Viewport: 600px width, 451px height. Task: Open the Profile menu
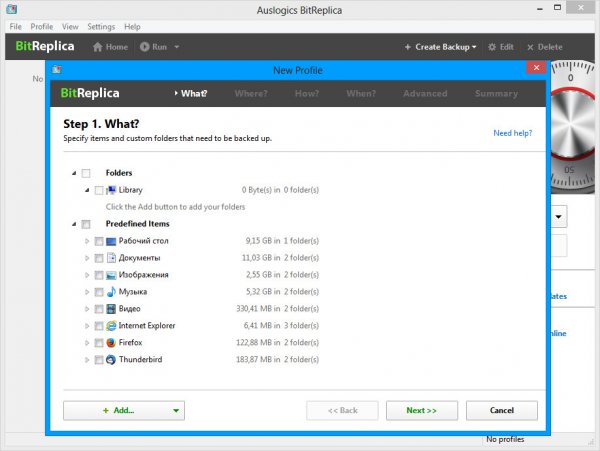pos(42,26)
